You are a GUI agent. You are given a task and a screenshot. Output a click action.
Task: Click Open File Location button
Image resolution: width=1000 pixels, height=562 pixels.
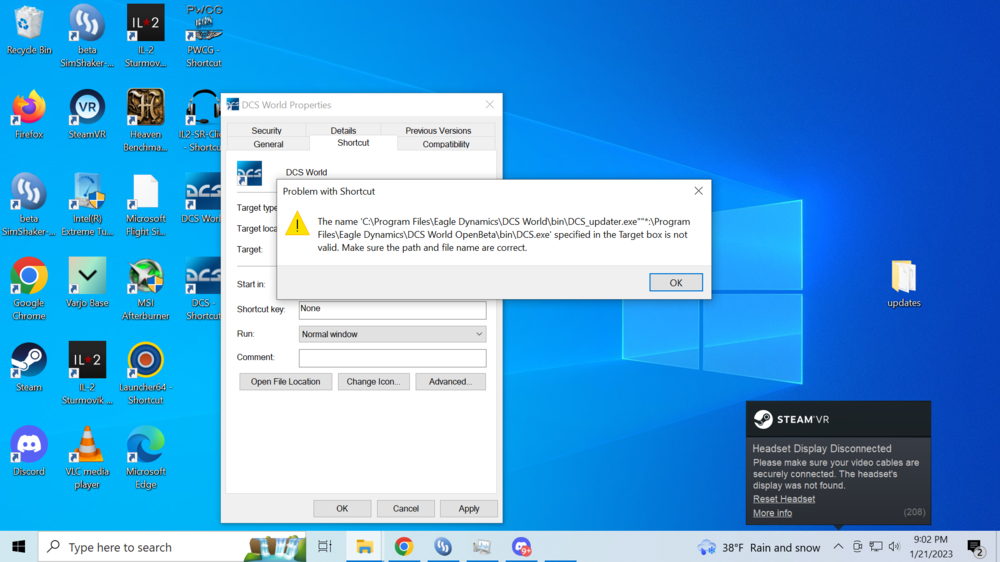tap(285, 381)
